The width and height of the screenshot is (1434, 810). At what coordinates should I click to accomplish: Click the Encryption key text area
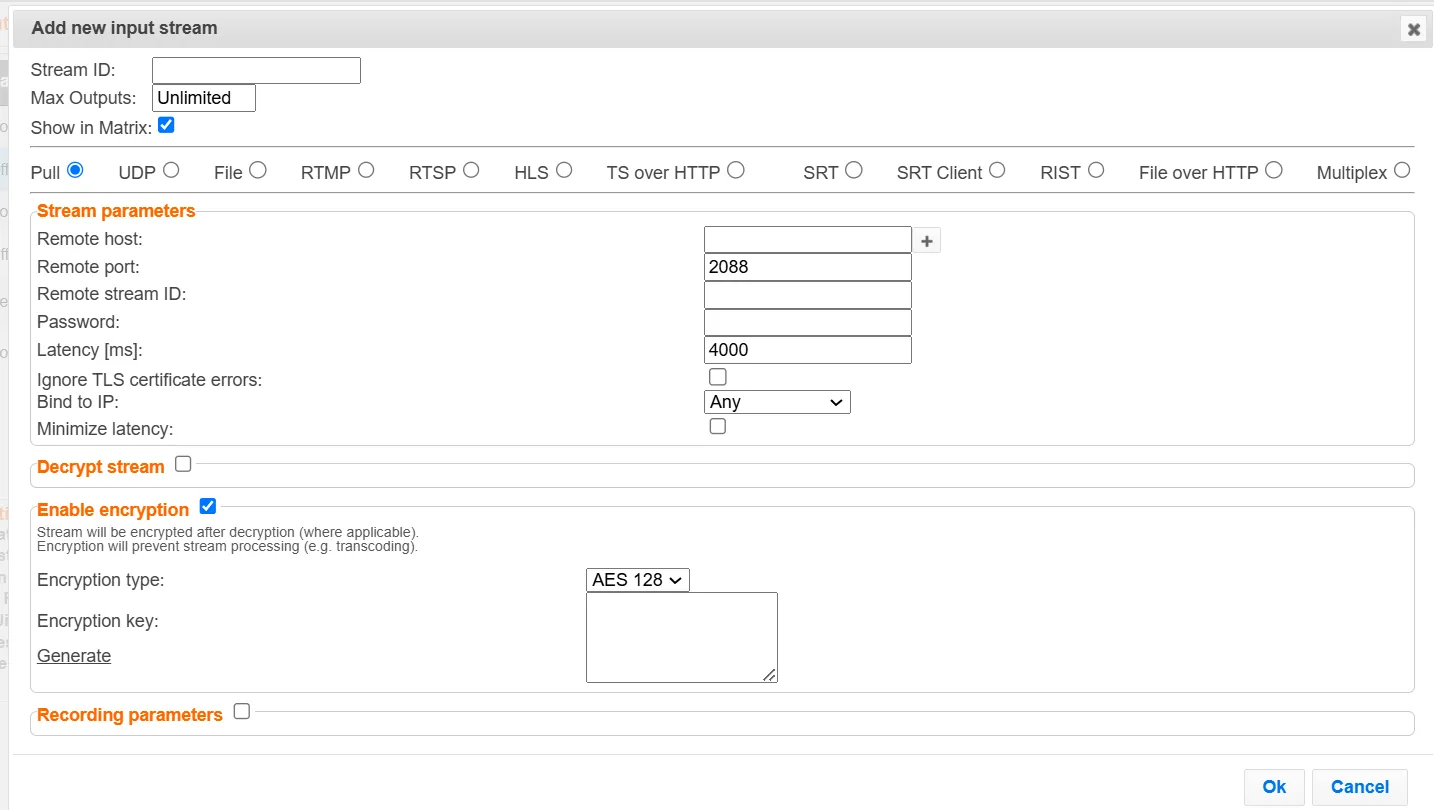click(682, 638)
